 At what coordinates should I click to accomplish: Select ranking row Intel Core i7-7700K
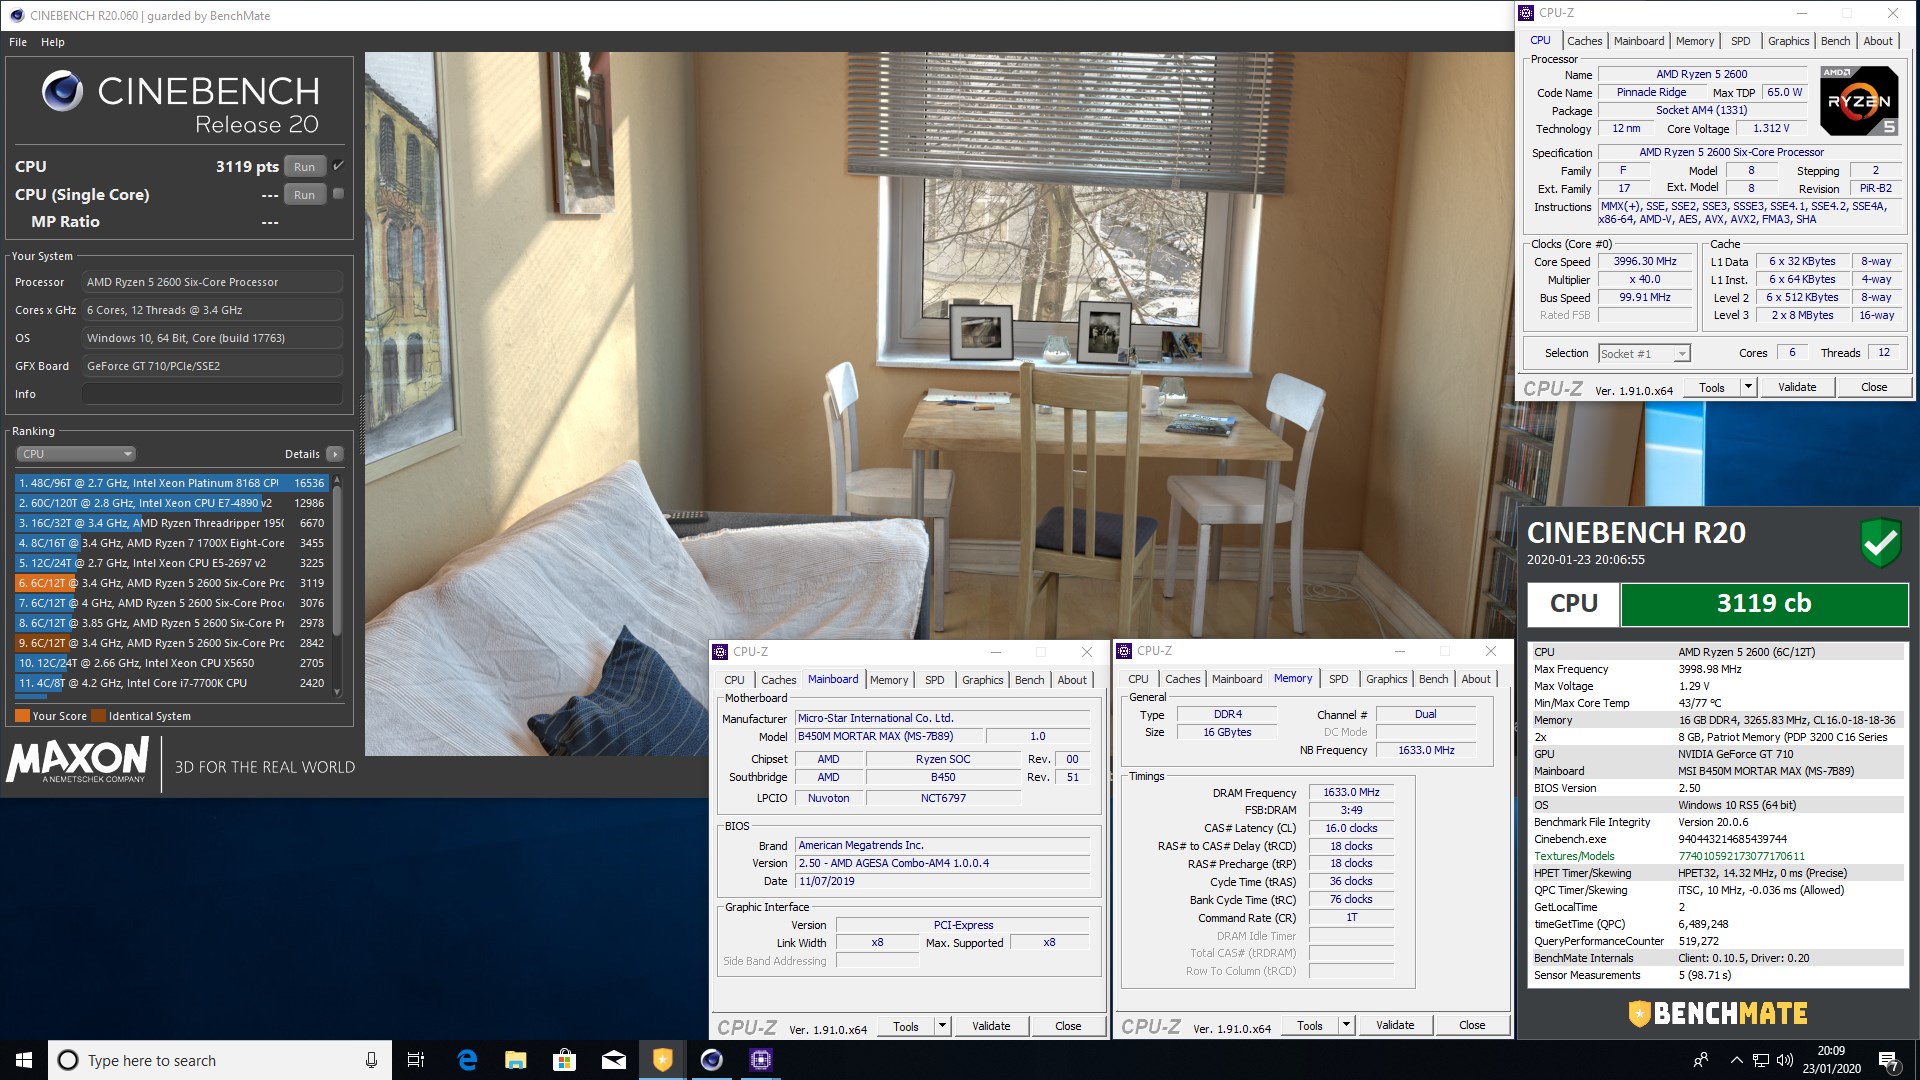click(x=172, y=683)
